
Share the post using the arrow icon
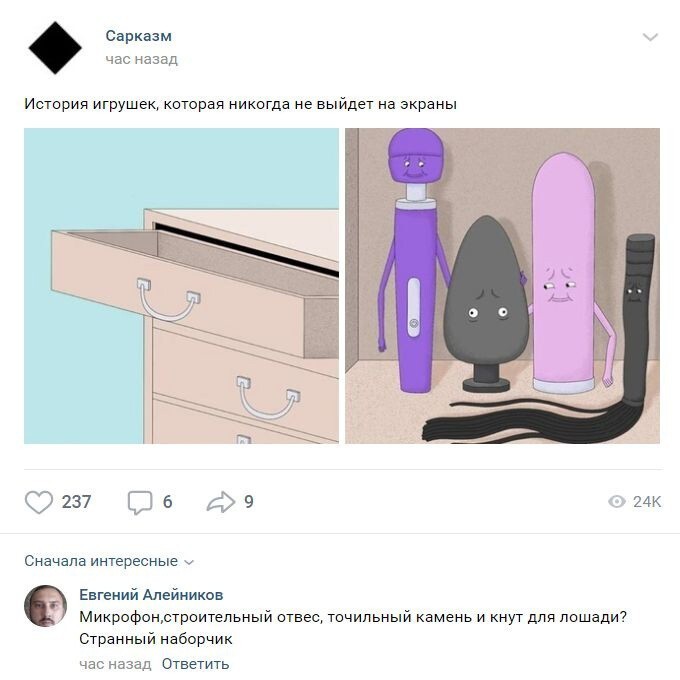click(220, 502)
